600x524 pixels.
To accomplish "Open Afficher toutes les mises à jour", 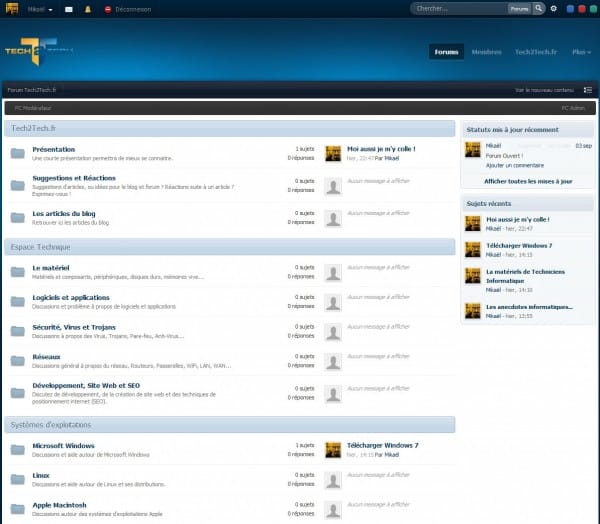I will [x=528, y=181].
